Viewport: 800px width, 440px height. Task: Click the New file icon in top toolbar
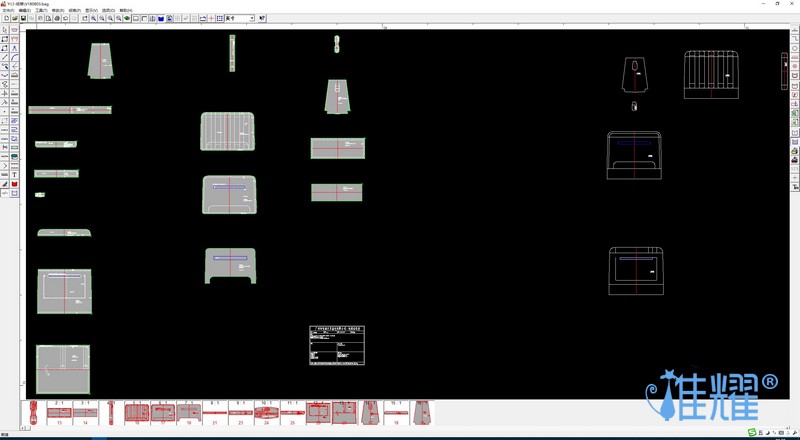5,18
